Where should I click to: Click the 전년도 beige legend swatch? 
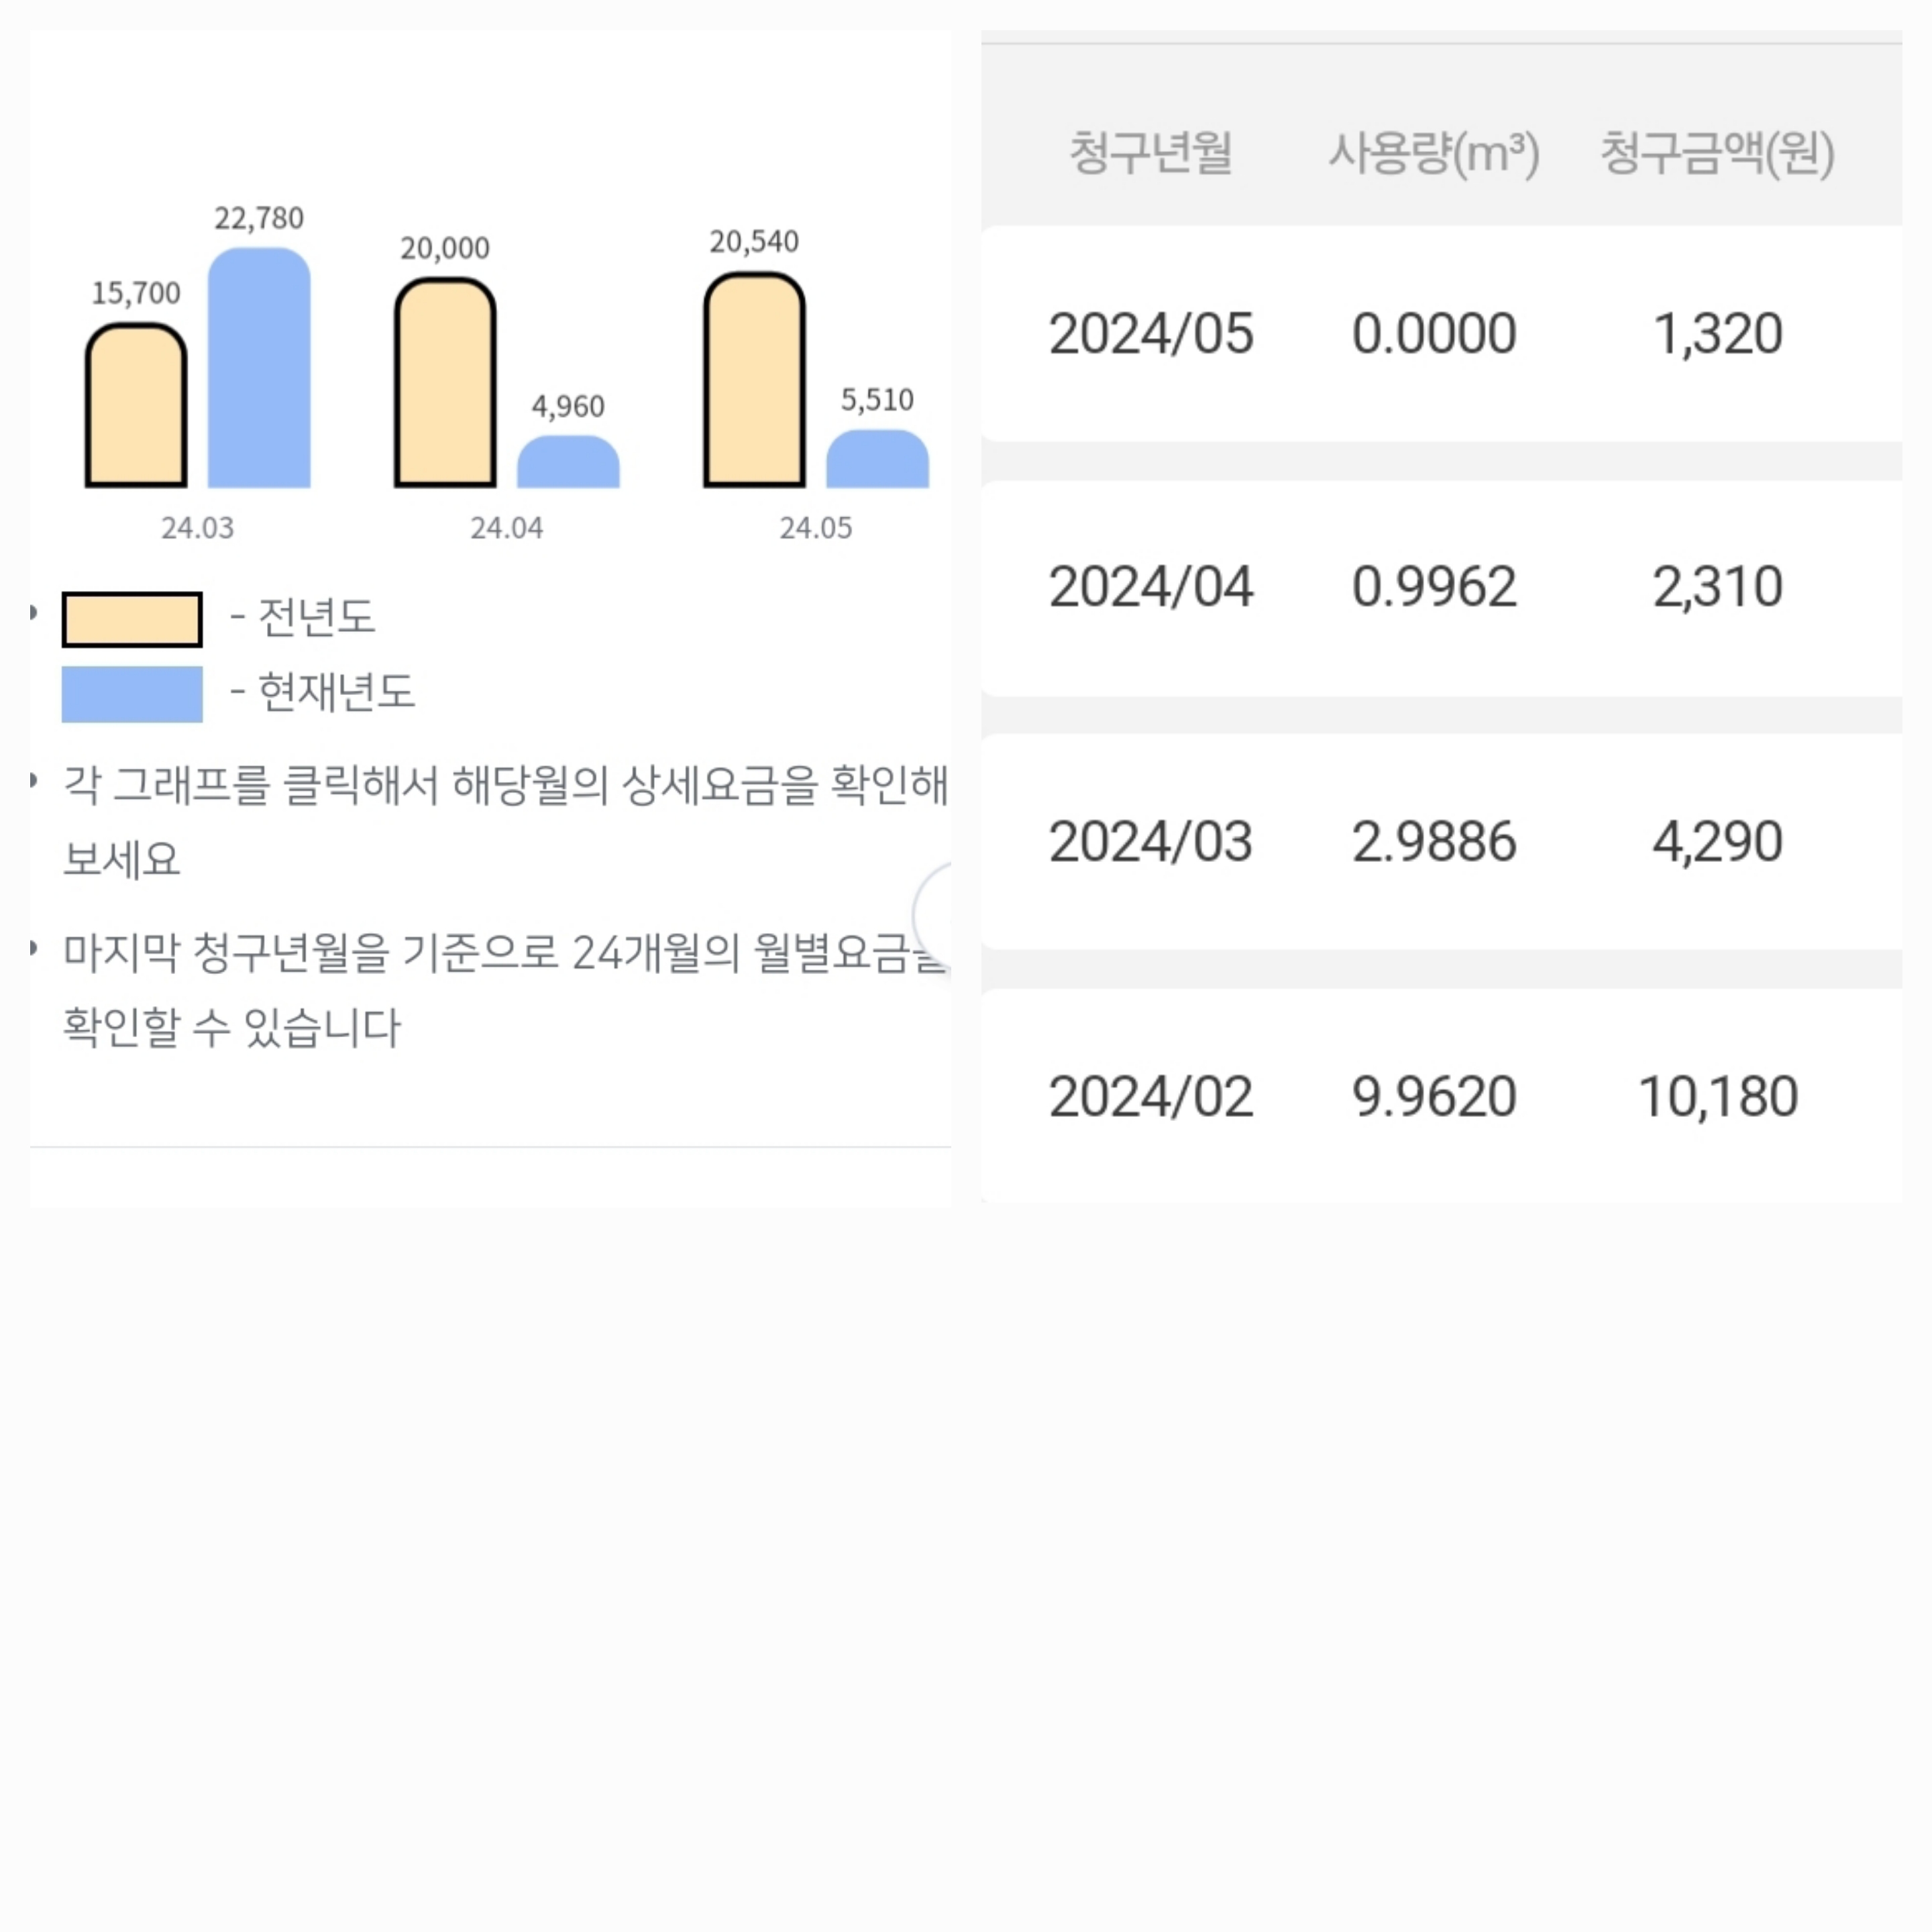pyautogui.click(x=132, y=619)
